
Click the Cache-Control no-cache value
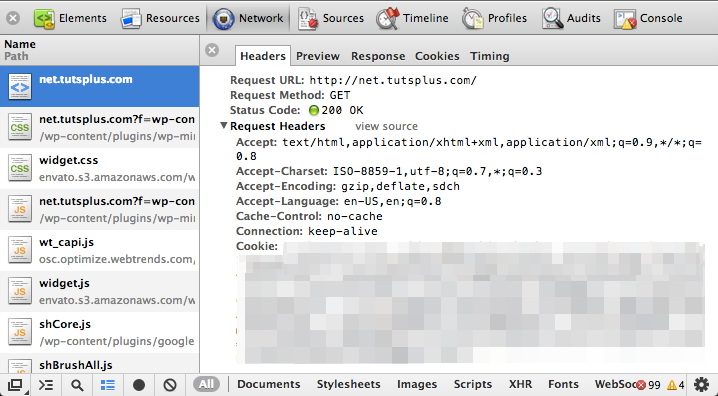click(354, 216)
